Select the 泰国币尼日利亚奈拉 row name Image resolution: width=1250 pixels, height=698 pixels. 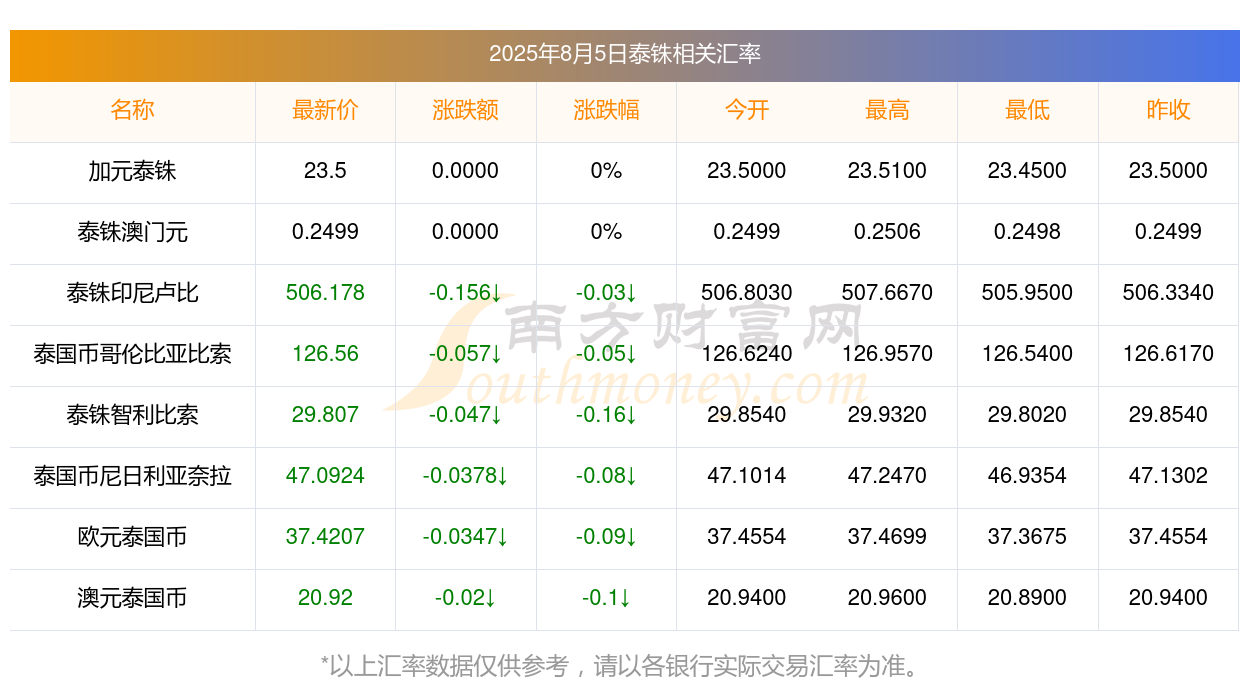point(132,476)
